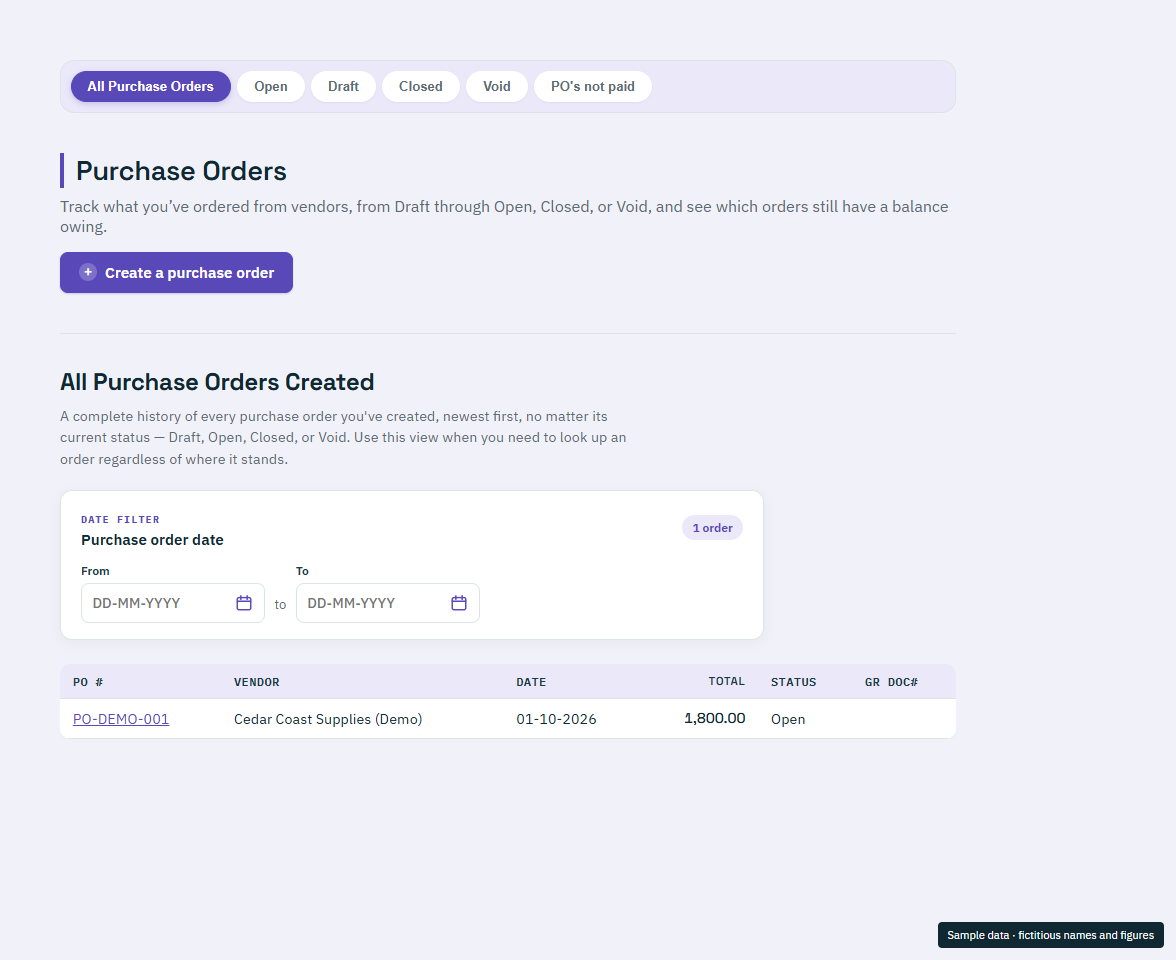Click the Sample data fictitious names notice

(1051, 935)
